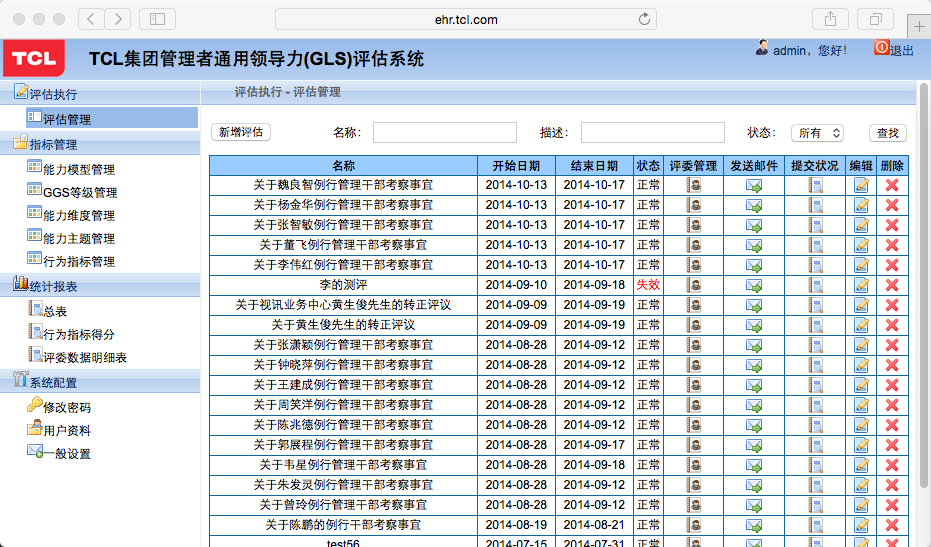The width and height of the screenshot is (931, 547).
Task: Delete the 关于魏良智例行管理干部考察事宜 evaluation
Action: (892, 185)
